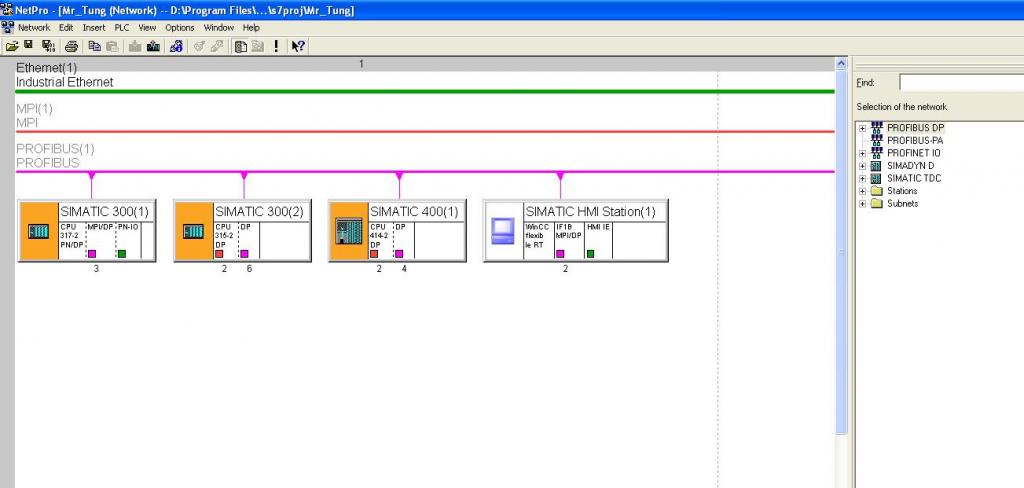Select SIMADYN D in the catalog tree
Image resolution: width=1024 pixels, height=488 pixels.
pyautogui.click(x=910, y=166)
